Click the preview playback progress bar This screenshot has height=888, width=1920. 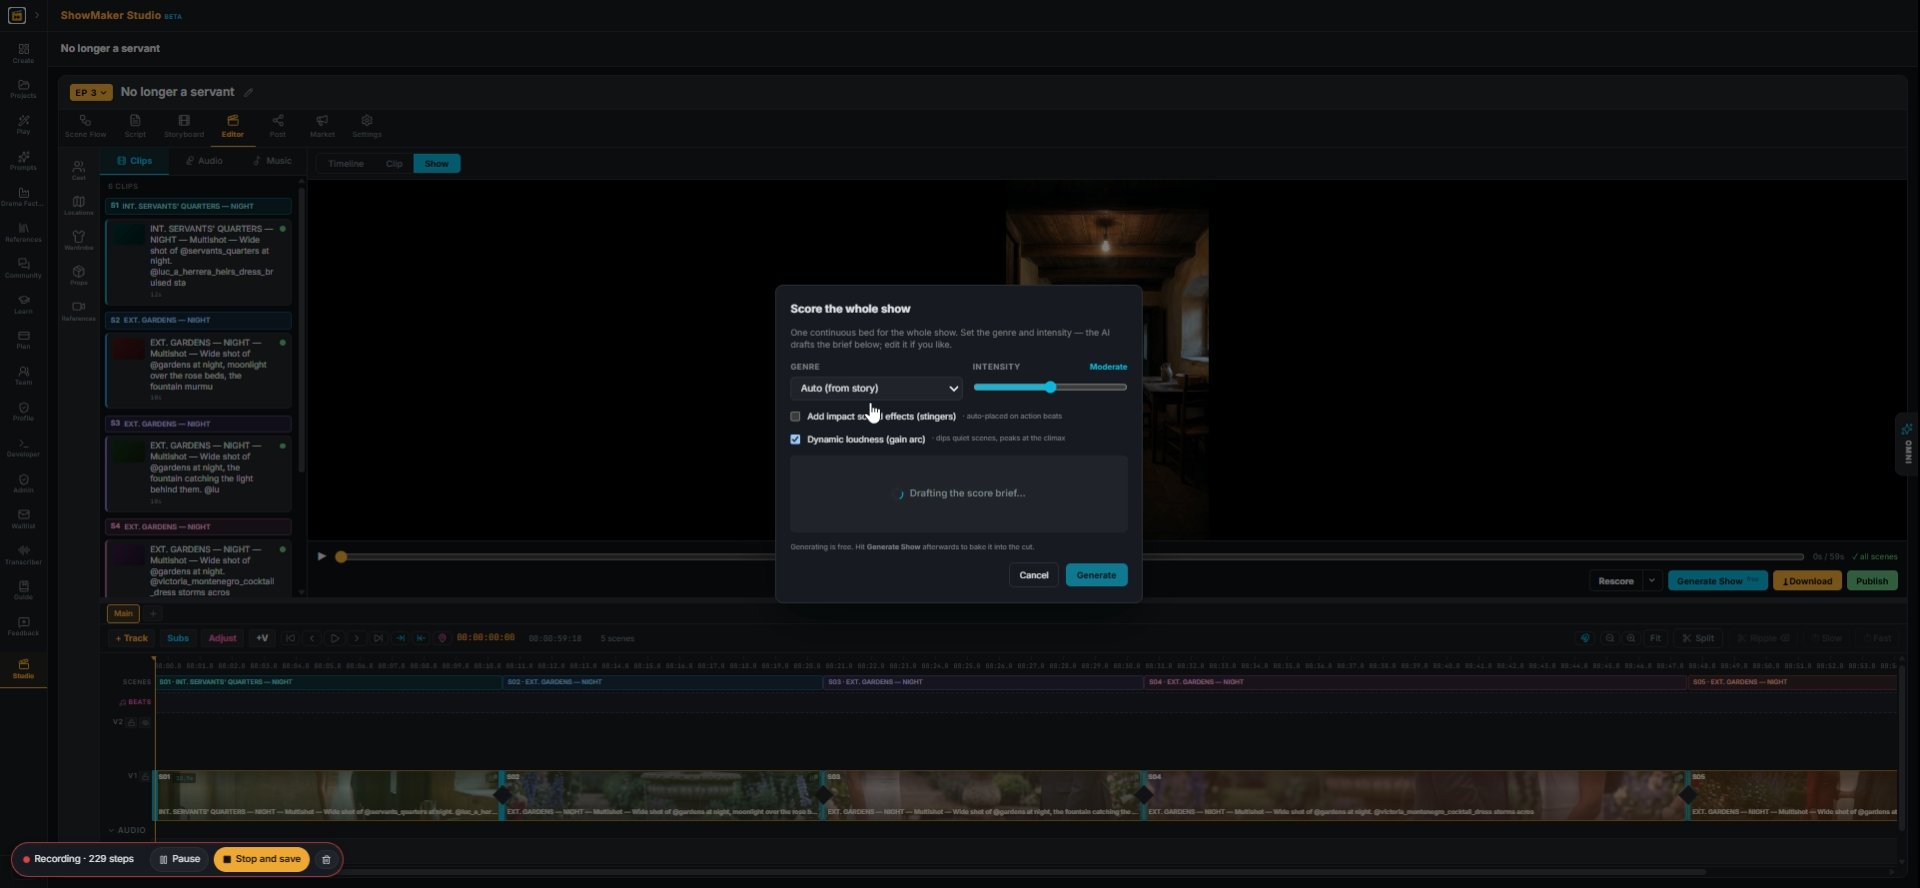coord(1070,557)
